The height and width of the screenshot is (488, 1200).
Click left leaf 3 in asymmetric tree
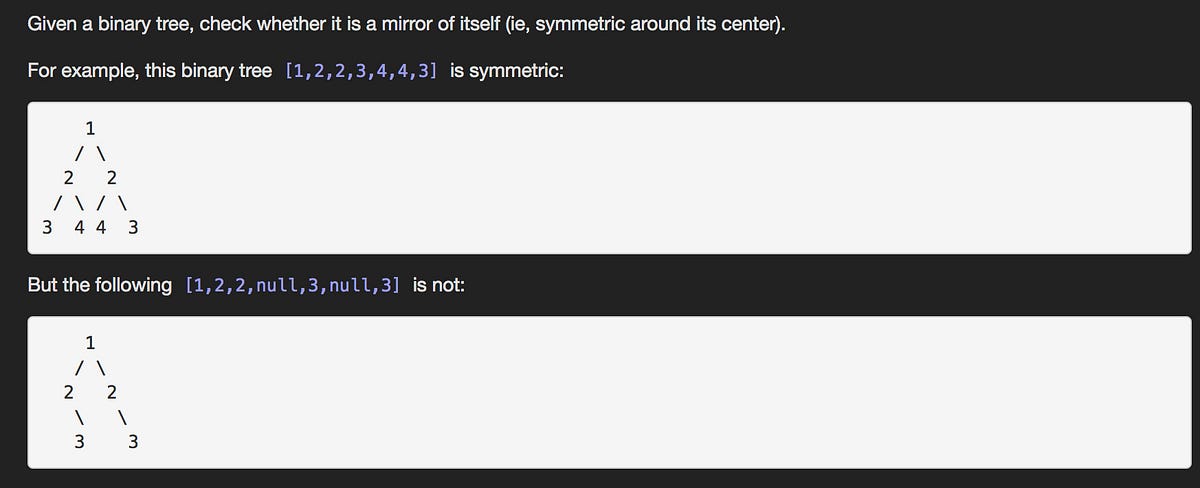point(79,440)
